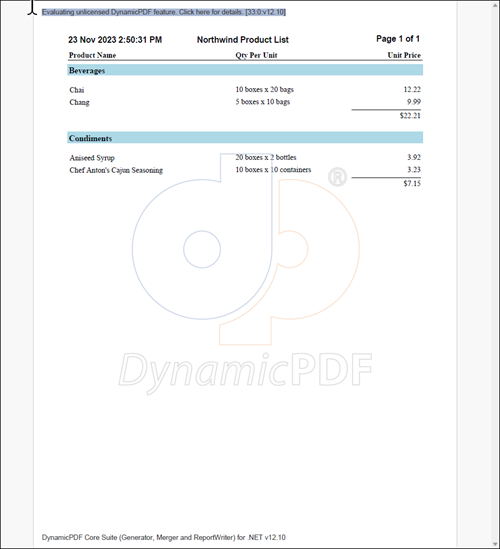Click the 'Product Name' column header

(x=92, y=55)
